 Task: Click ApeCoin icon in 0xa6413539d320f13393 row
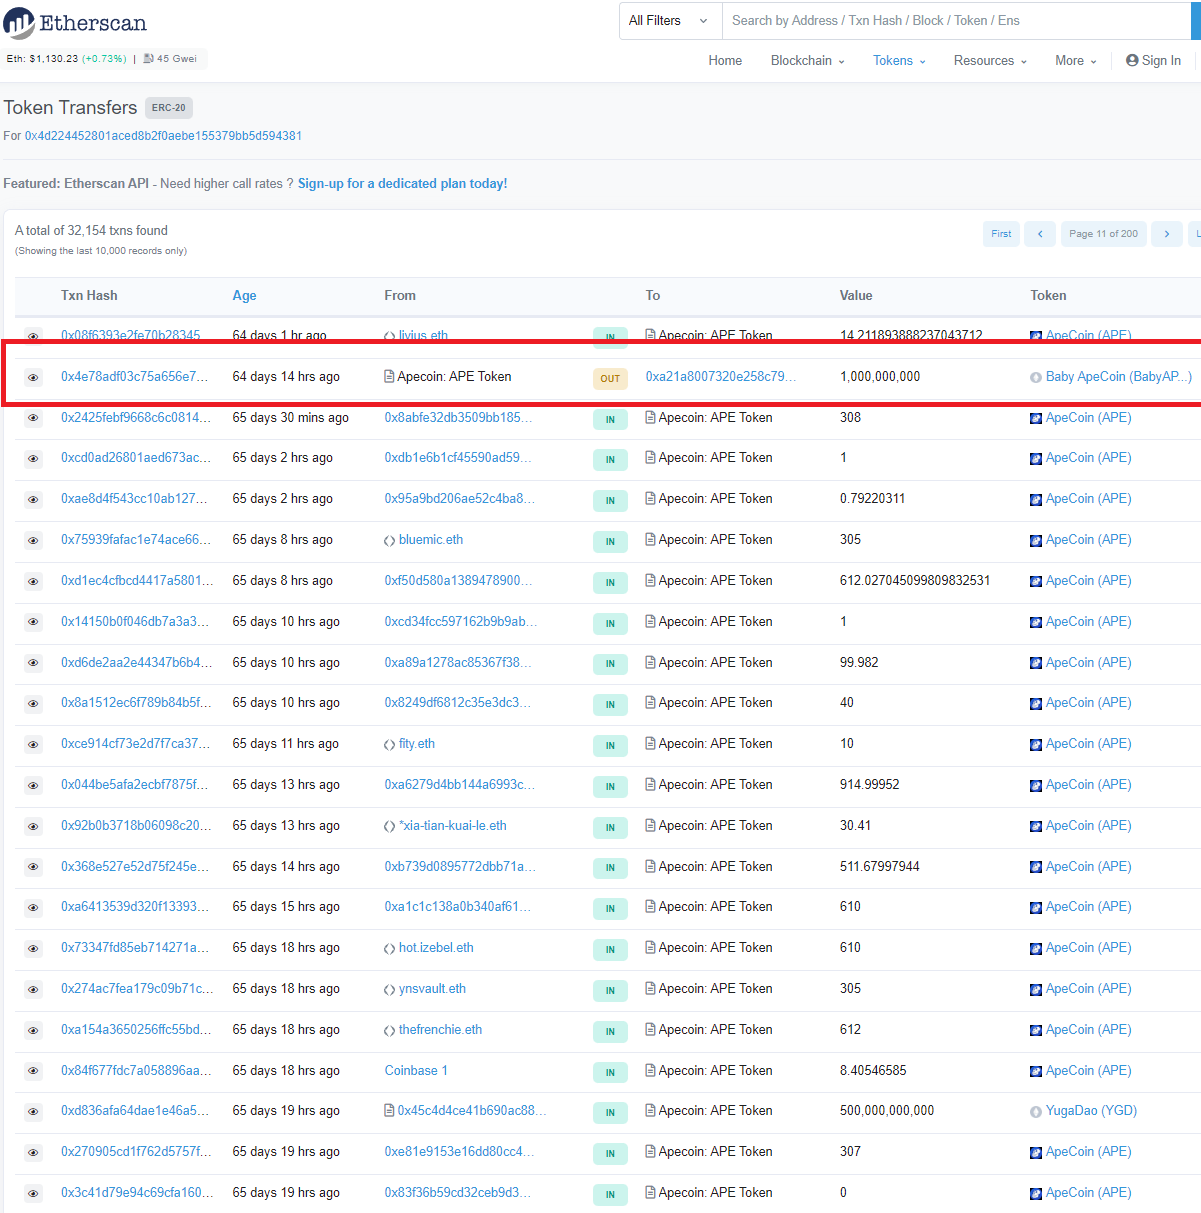tap(1036, 908)
